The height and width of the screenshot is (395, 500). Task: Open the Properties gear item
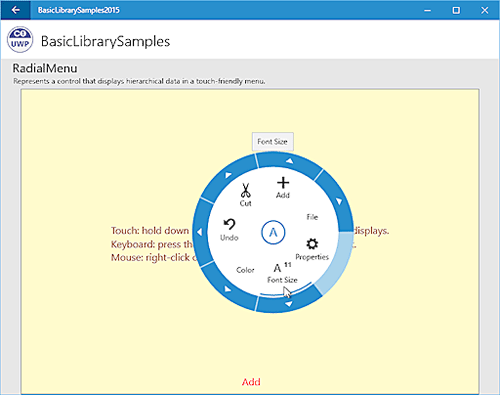click(312, 249)
